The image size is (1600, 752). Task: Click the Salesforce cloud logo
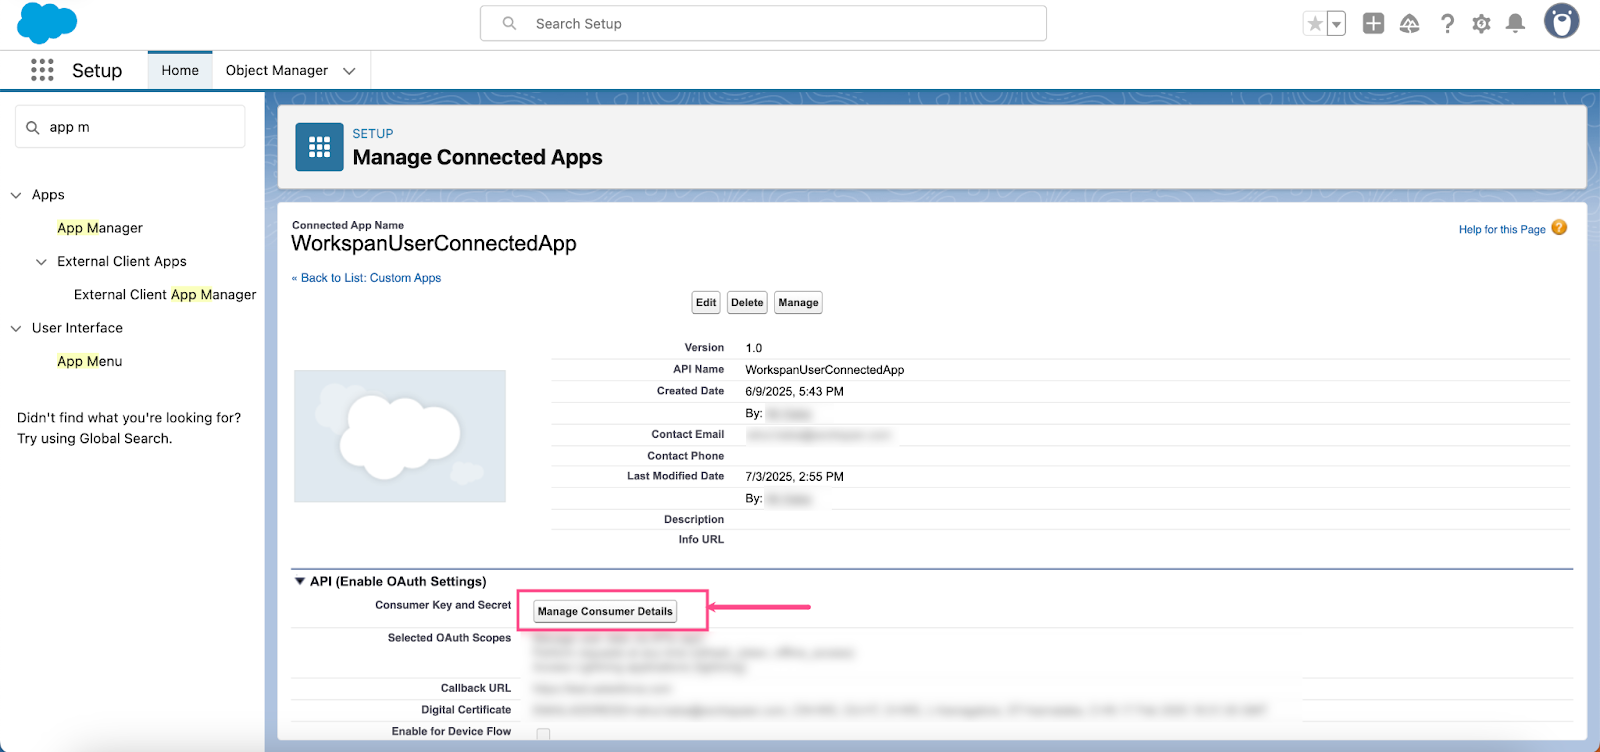pyautogui.click(x=47, y=23)
